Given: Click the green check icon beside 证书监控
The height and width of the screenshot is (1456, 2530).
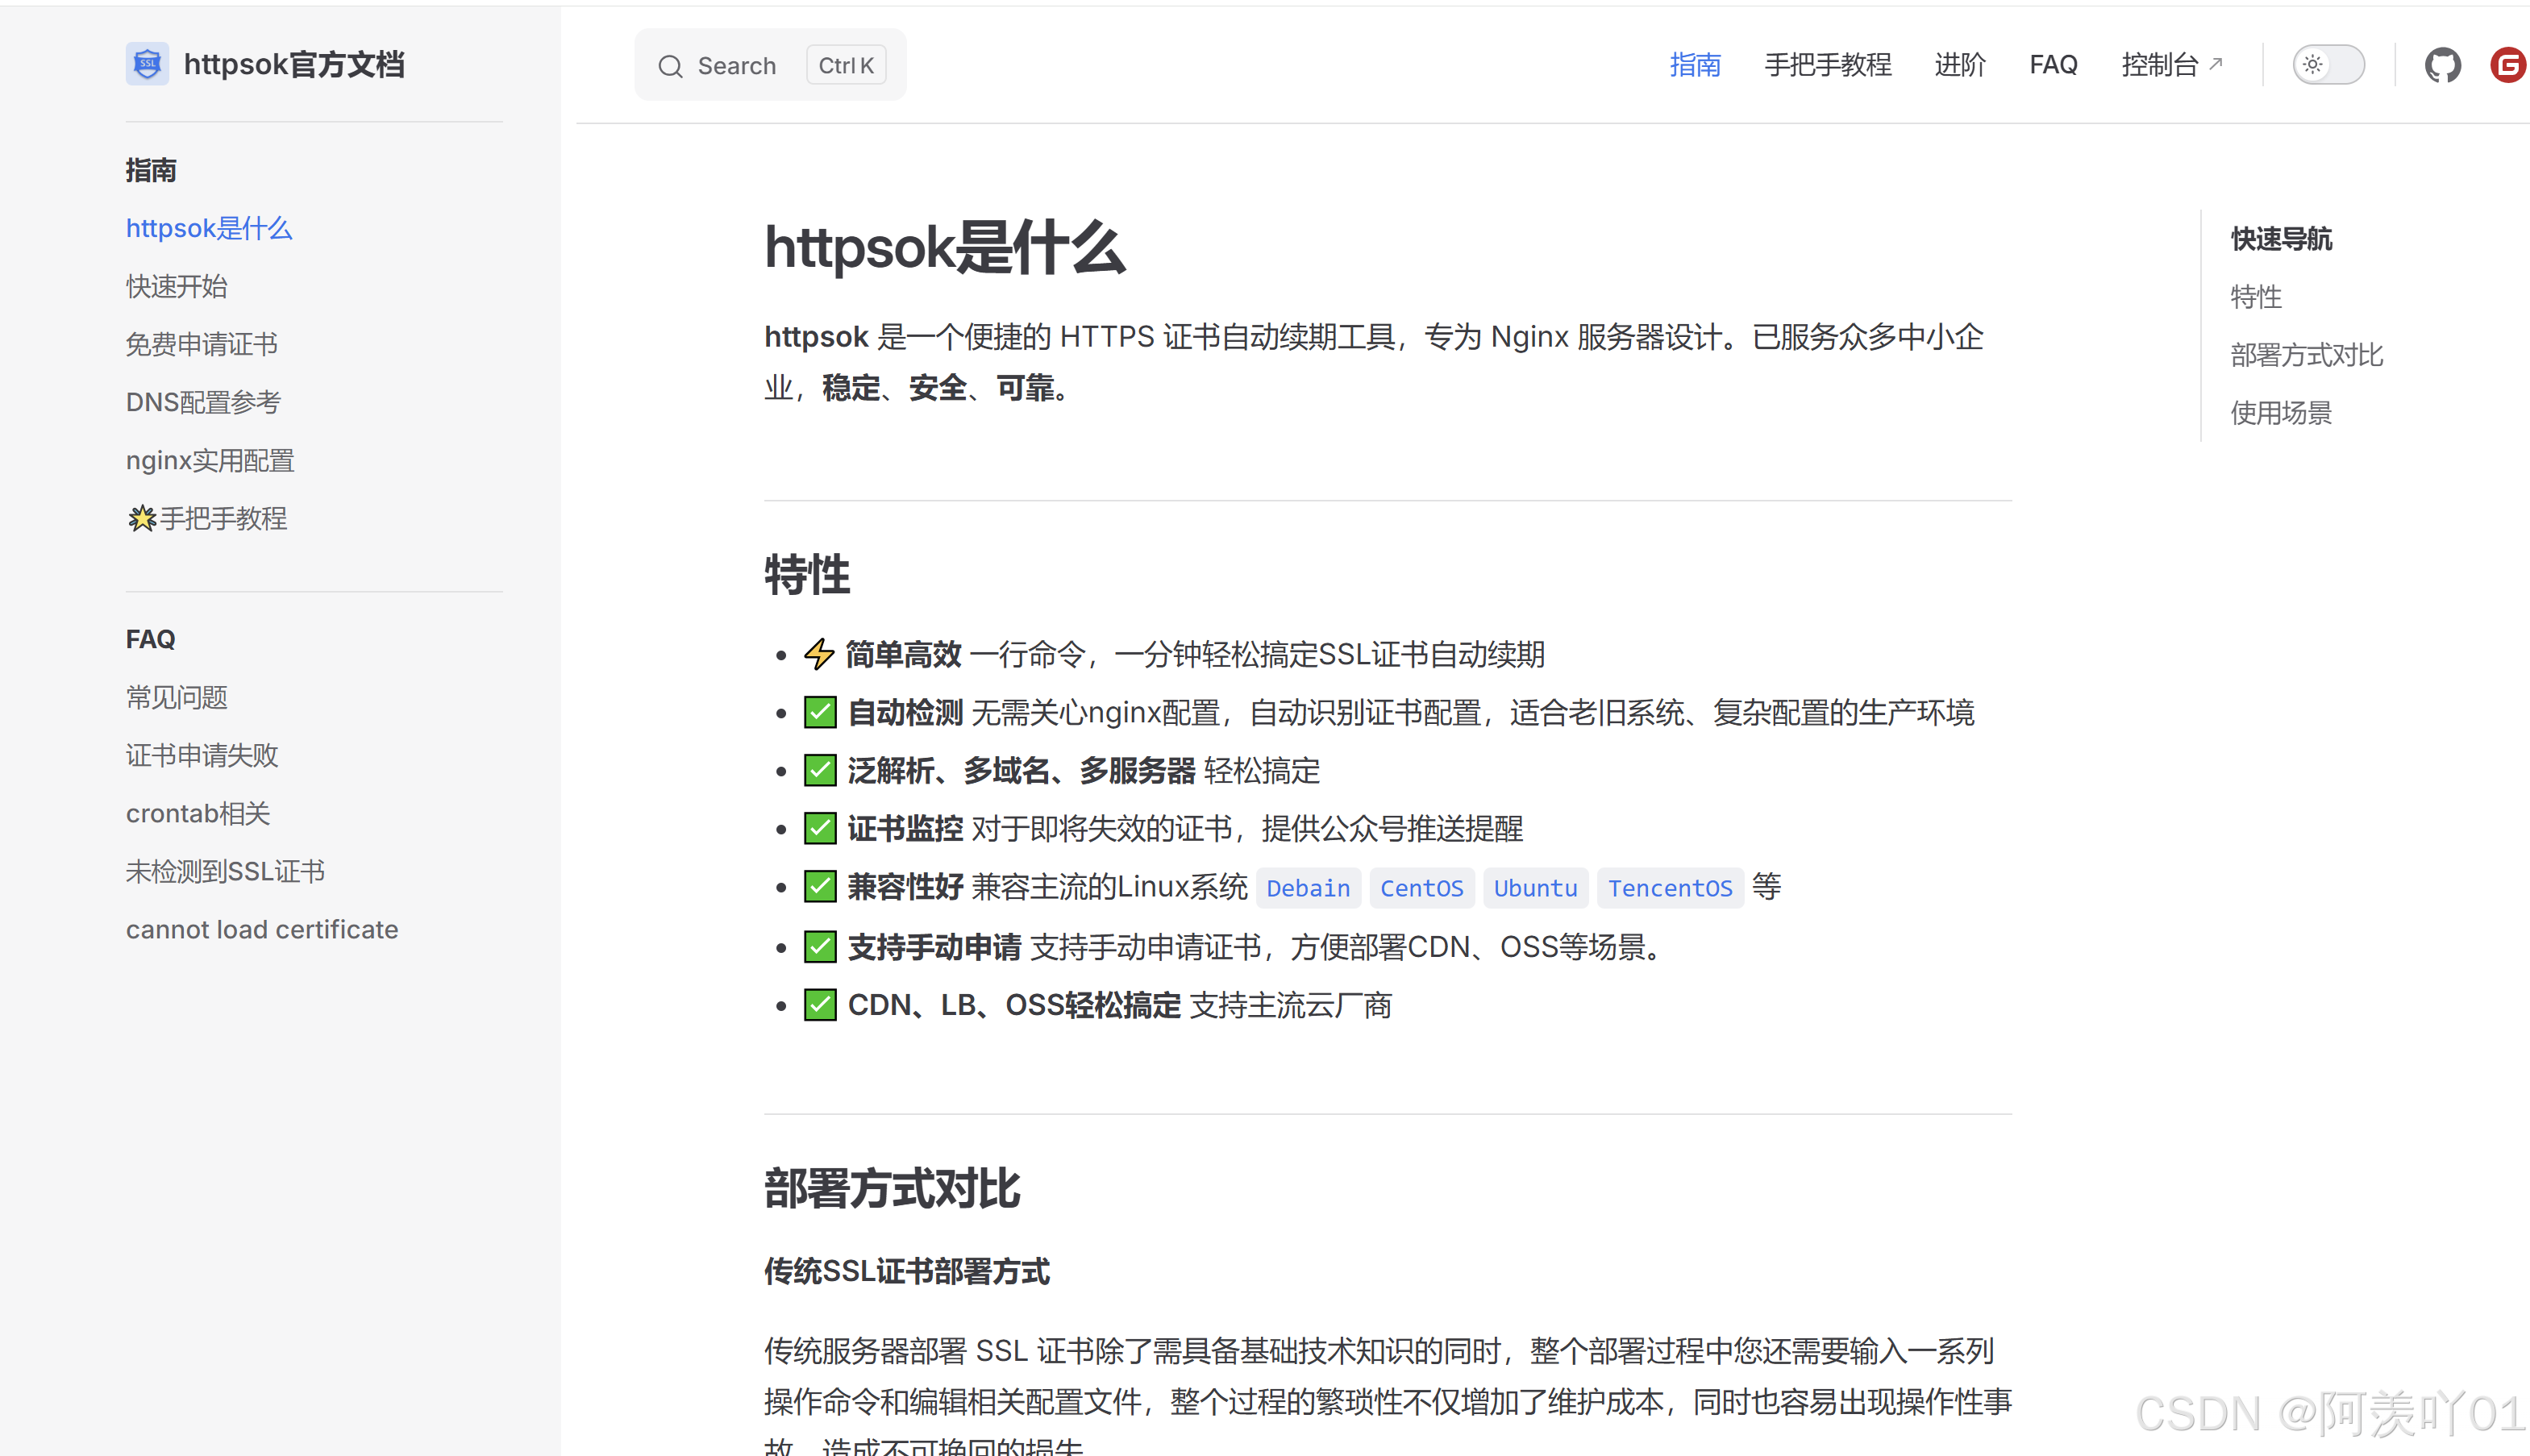Looking at the screenshot, I should pyautogui.click(x=820, y=828).
